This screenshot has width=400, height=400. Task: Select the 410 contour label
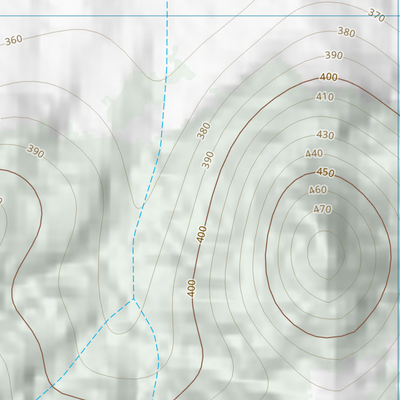(x=325, y=97)
